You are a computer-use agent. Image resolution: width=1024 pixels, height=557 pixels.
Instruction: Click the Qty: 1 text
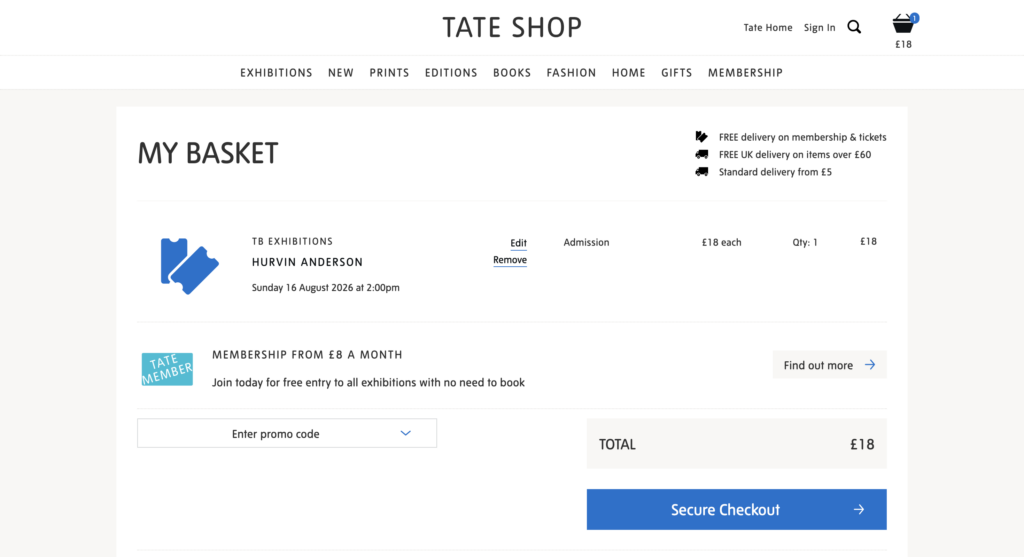(x=805, y=242)
